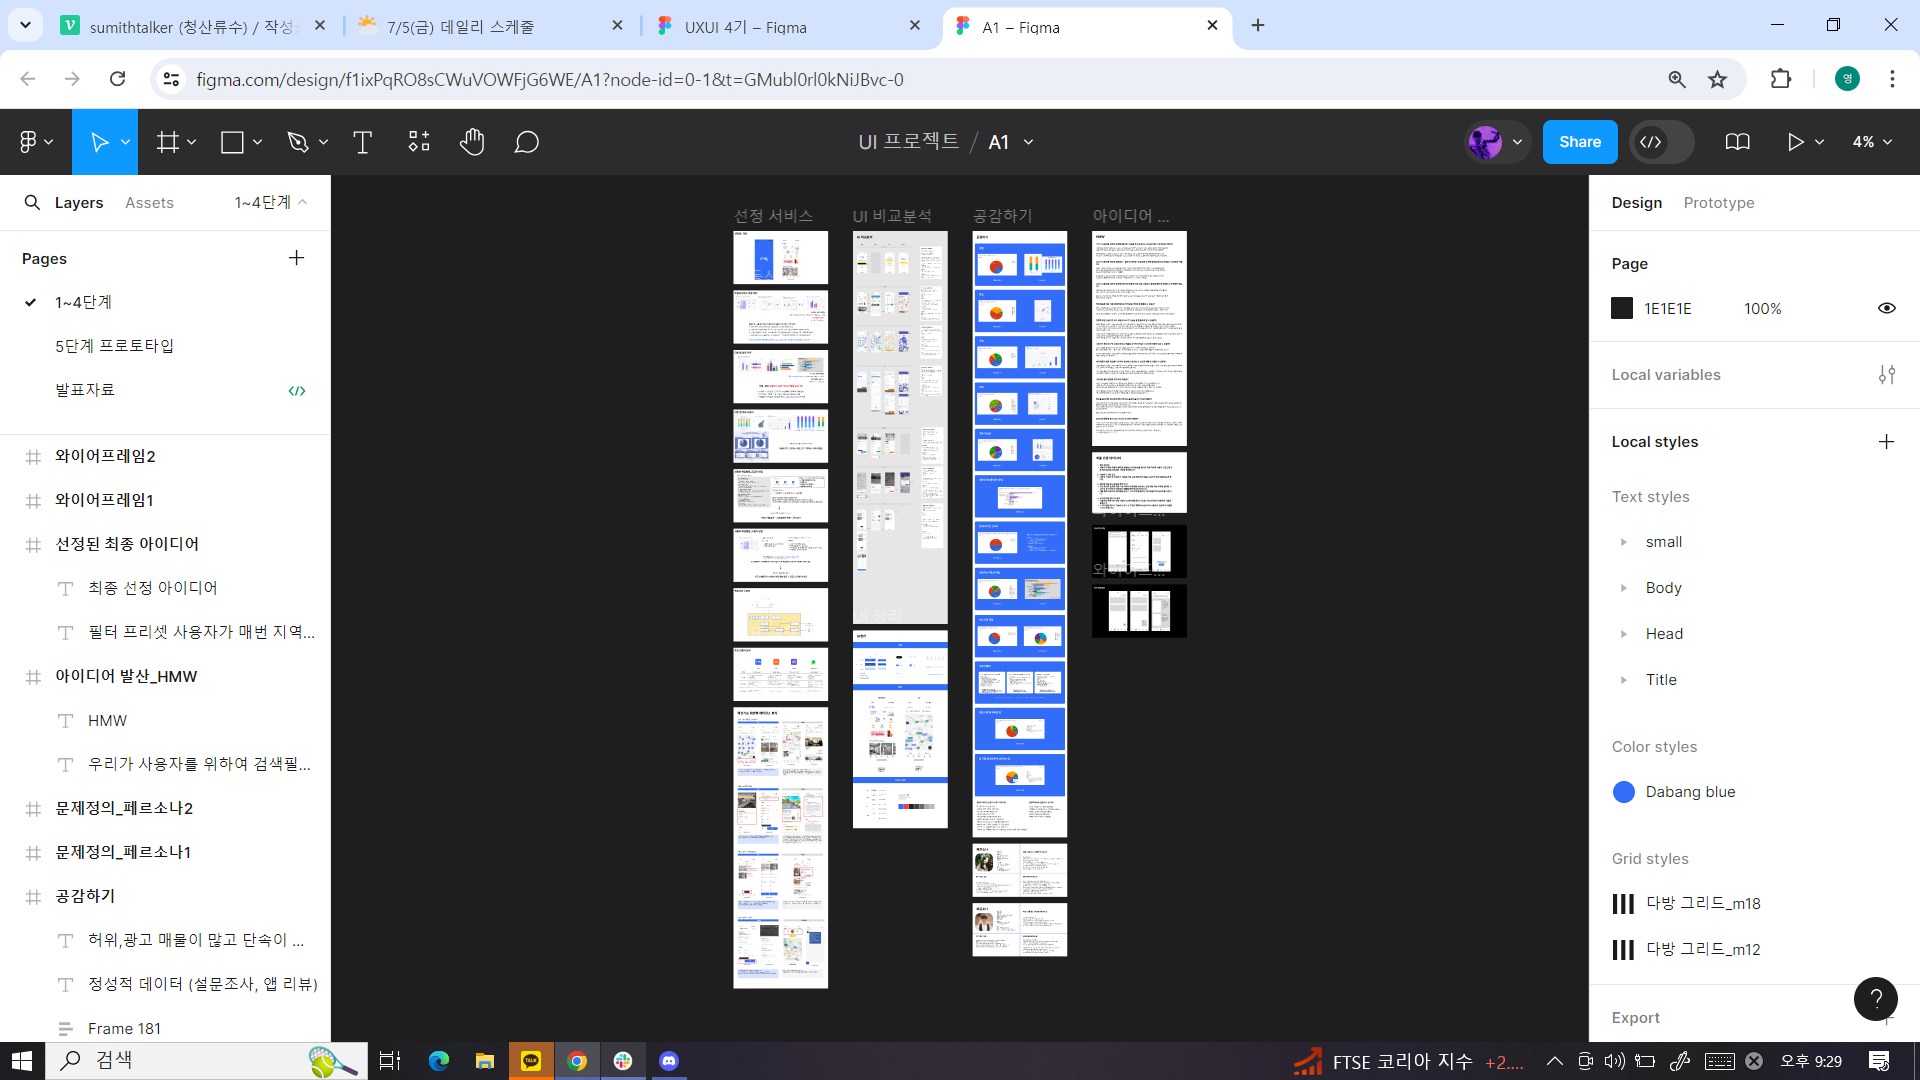Click the Help question mark button
This screenshot has width=1920, height=1080.
(1875, 998)
